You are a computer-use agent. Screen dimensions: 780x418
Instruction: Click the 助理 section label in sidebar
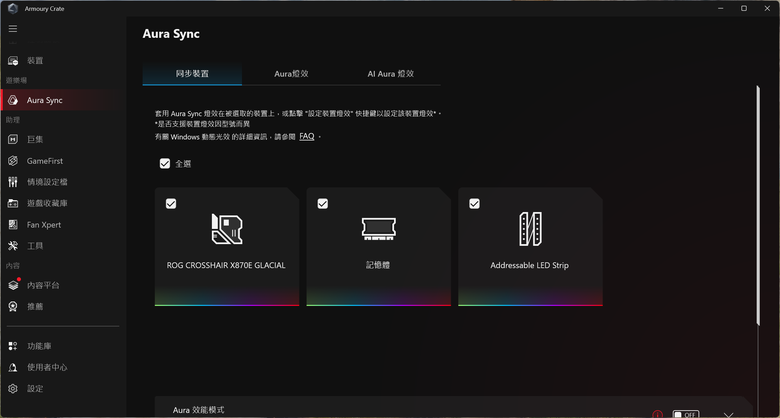tap(13, 120)
